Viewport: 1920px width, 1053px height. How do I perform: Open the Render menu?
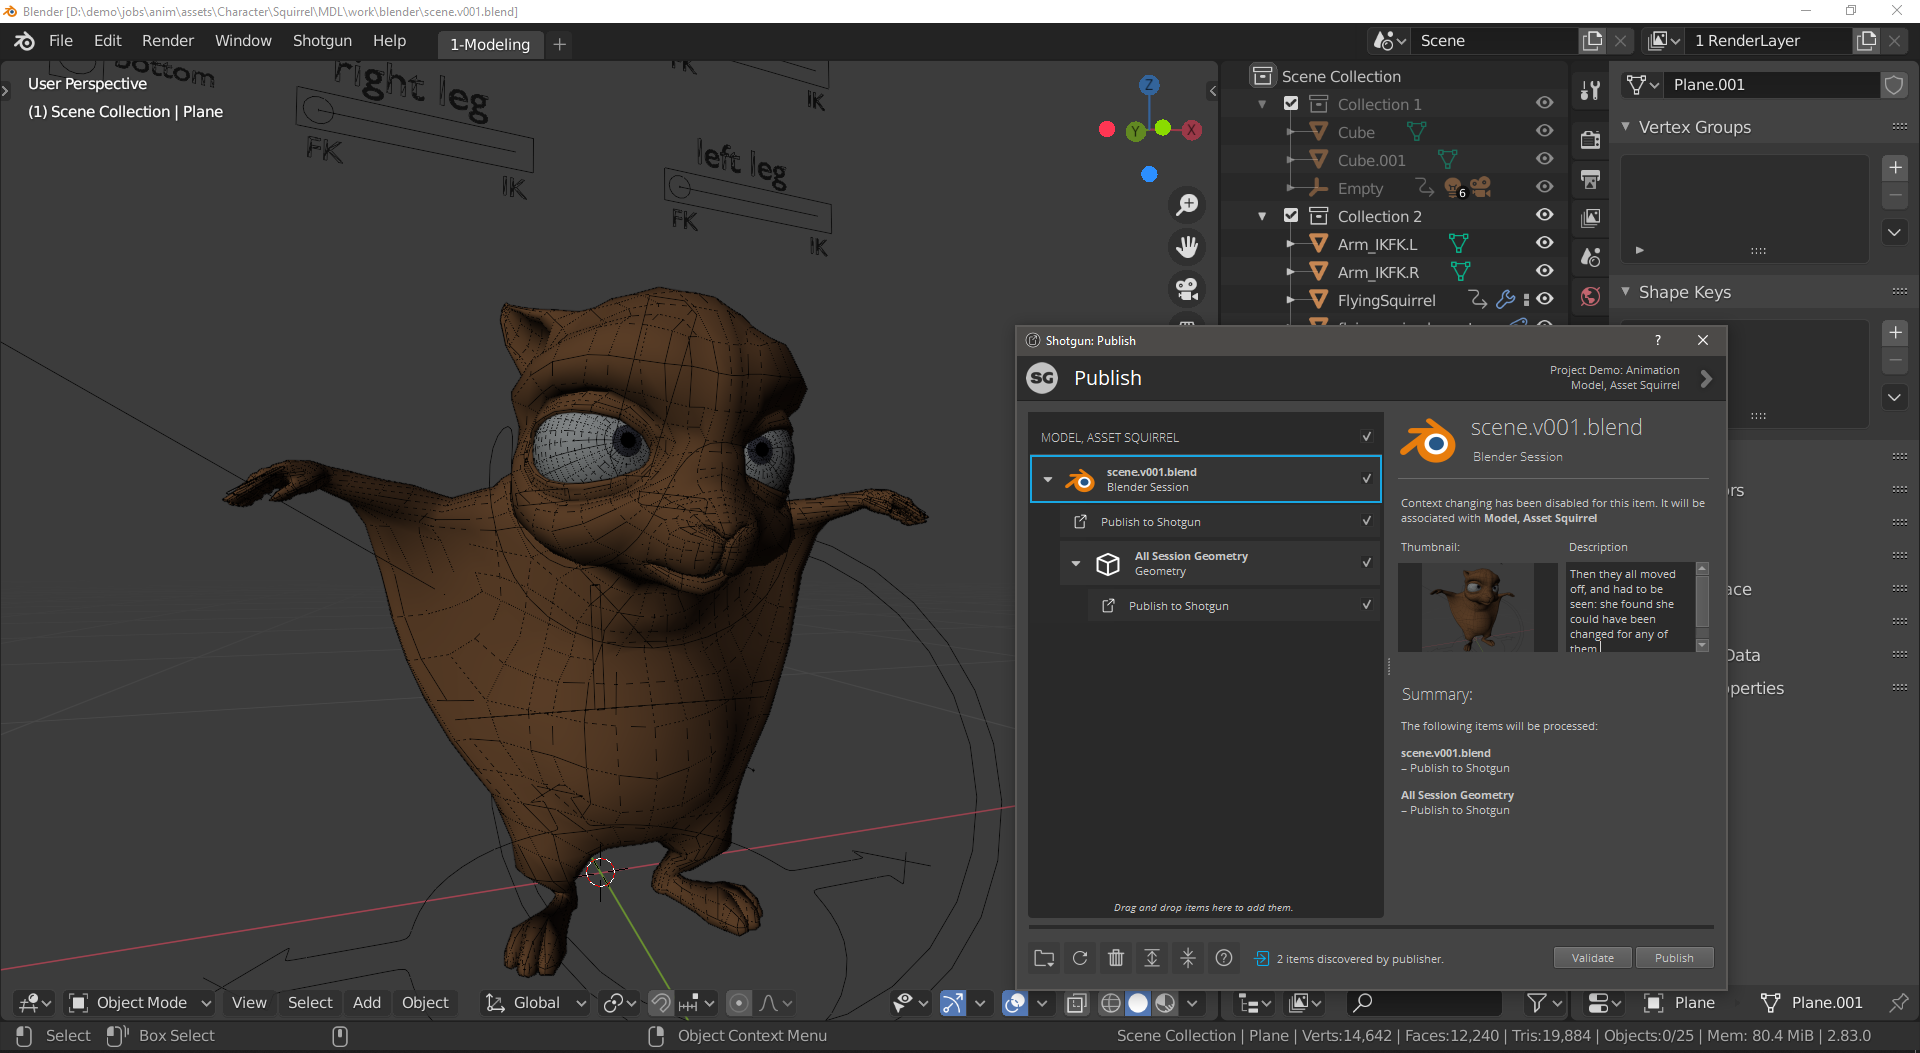pos(168,41)
